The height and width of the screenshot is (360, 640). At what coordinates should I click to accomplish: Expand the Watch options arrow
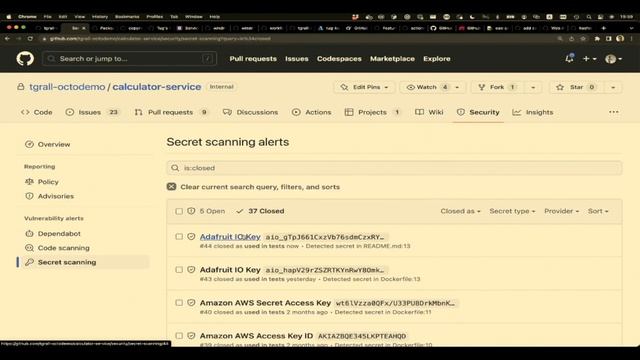[x=457, y=87]
